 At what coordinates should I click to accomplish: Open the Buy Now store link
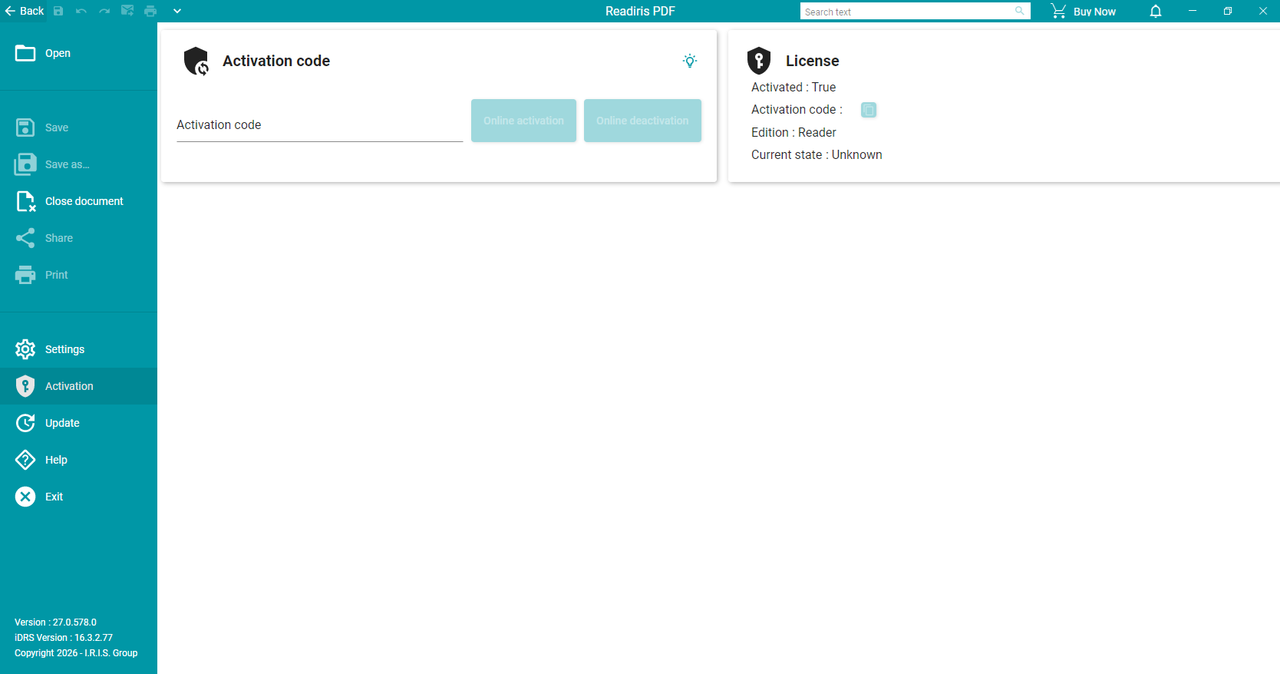1083,11
